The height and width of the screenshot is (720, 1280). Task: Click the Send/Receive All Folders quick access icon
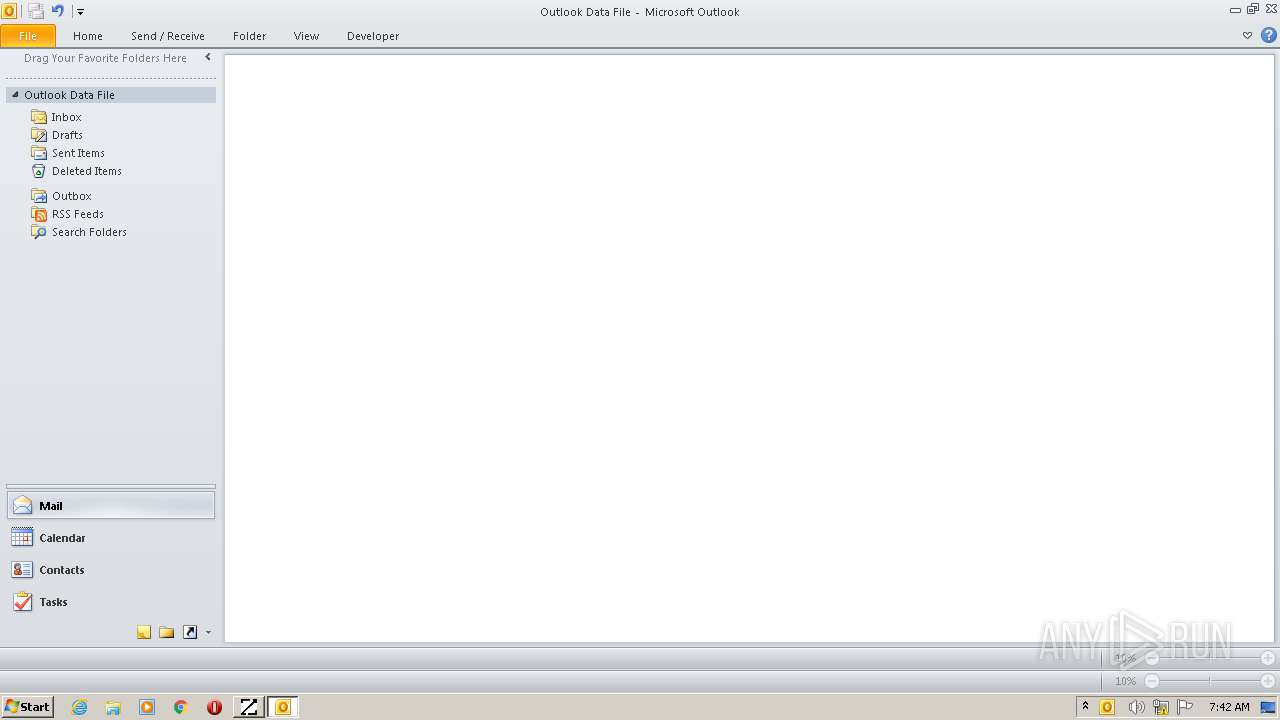point(36,11)
